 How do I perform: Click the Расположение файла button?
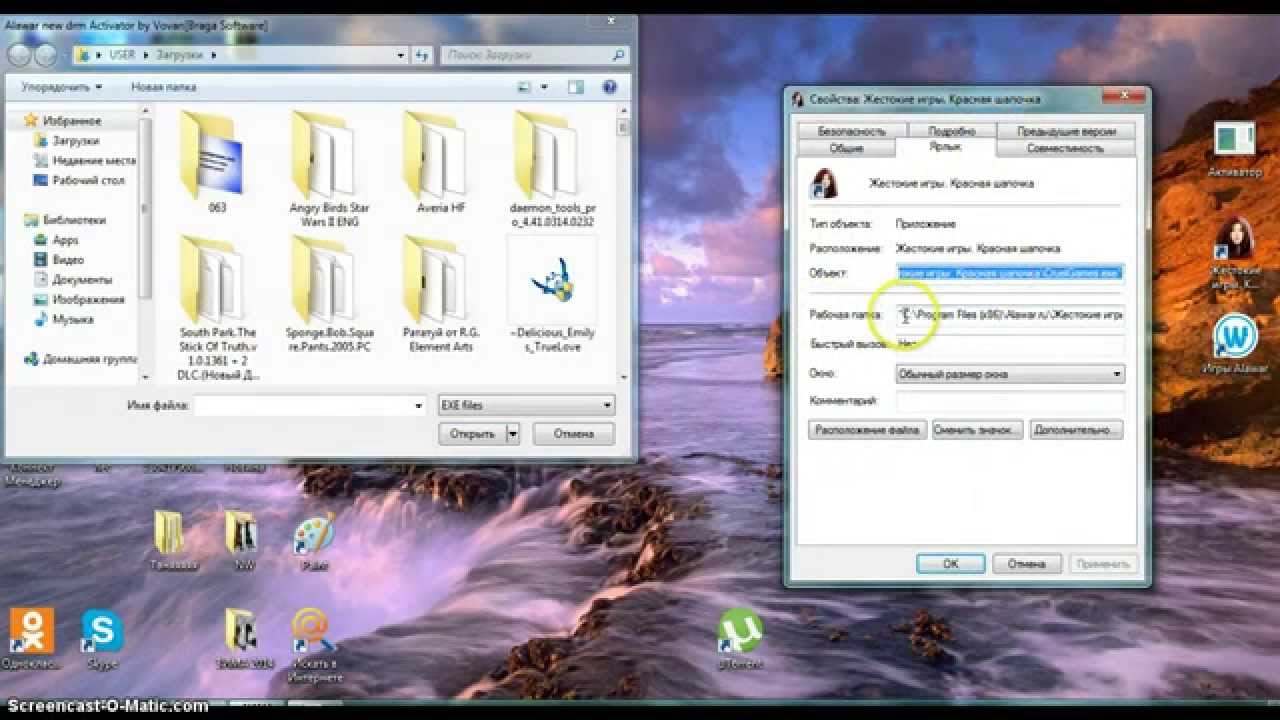coord(867,430)
